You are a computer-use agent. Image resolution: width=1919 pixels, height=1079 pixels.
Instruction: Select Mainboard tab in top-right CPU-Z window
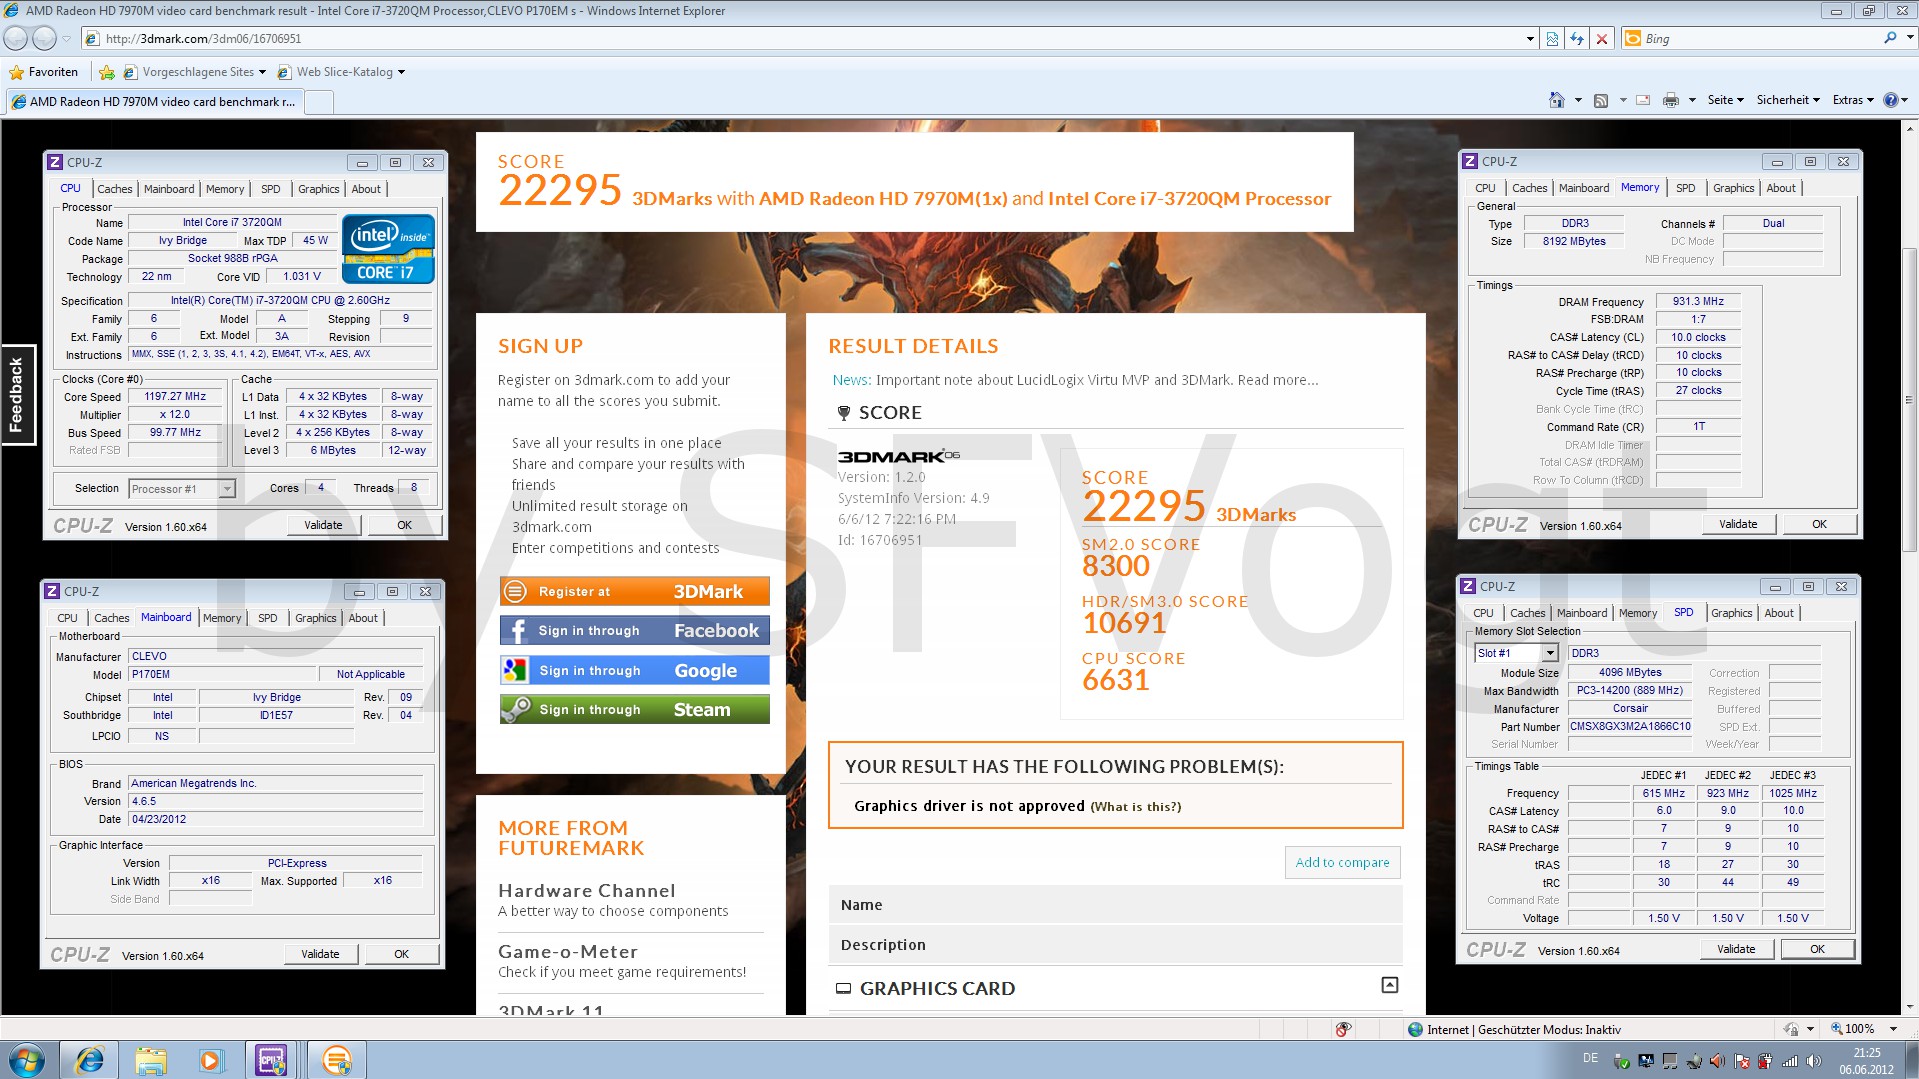(x=1583, y=188)
